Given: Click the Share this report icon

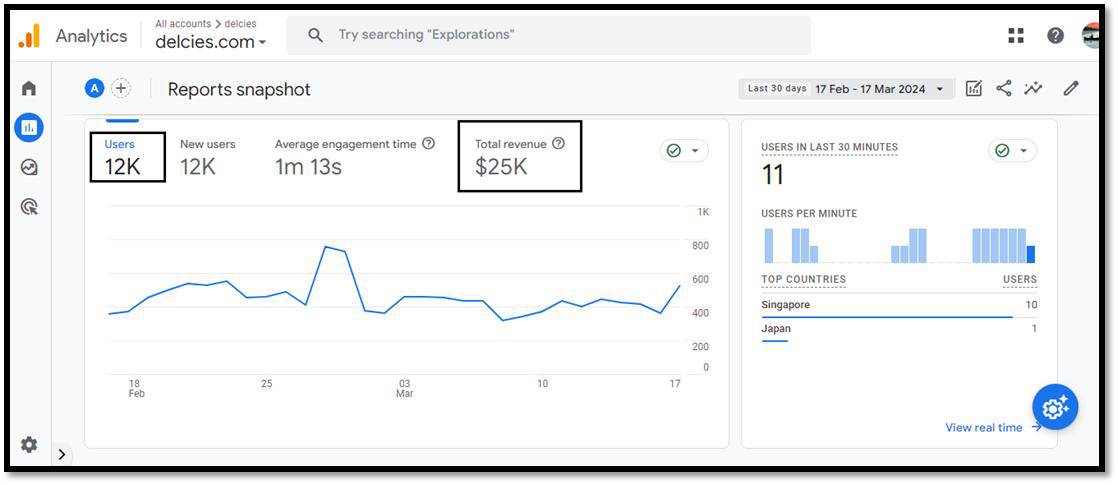Looking at the screenshot, I should (1004, 89).
